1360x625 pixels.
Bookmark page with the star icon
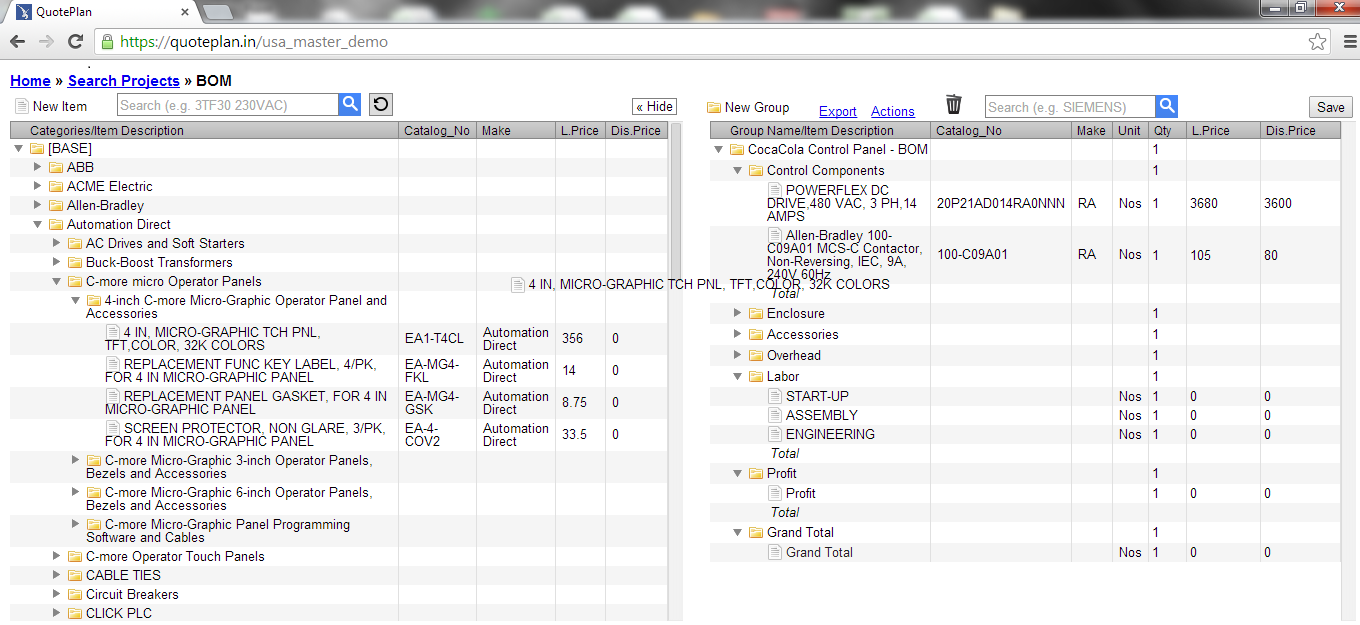pyautogui.click(x=1318, y=42)
